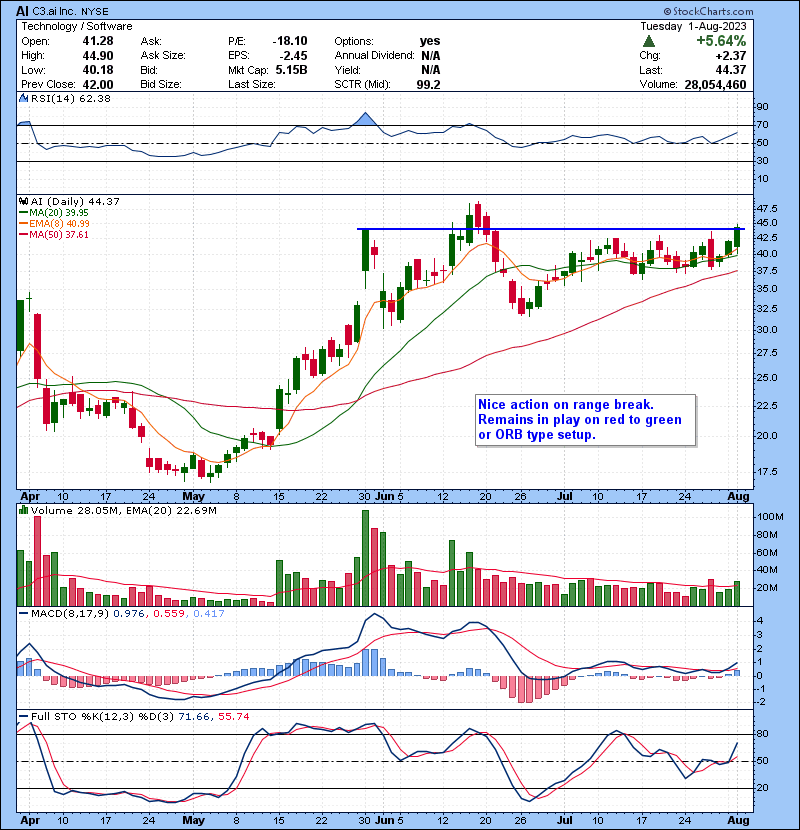The width and height of the screenshot is (800, 830).
Task: Click the MACD value 0.976
Action: tap(128, 613)
